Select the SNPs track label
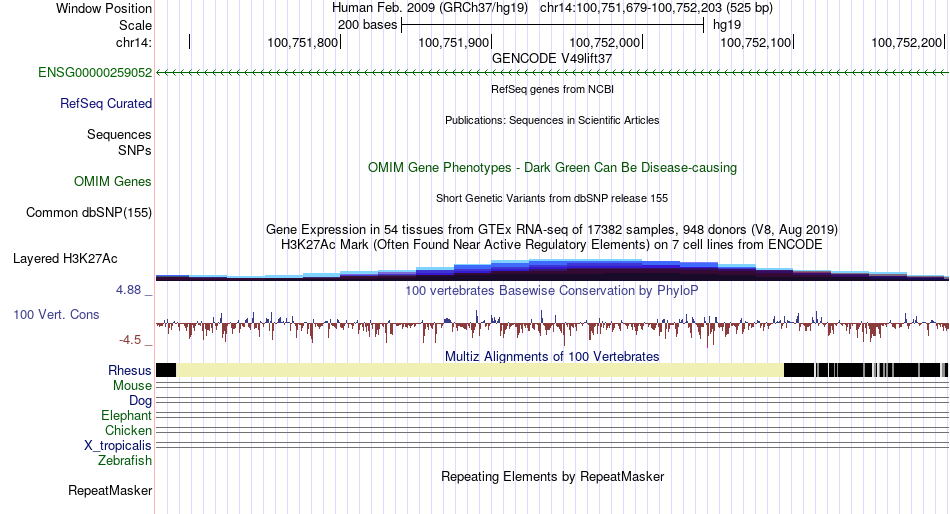Viewport: 950px width, 514px height. [135, 150]
